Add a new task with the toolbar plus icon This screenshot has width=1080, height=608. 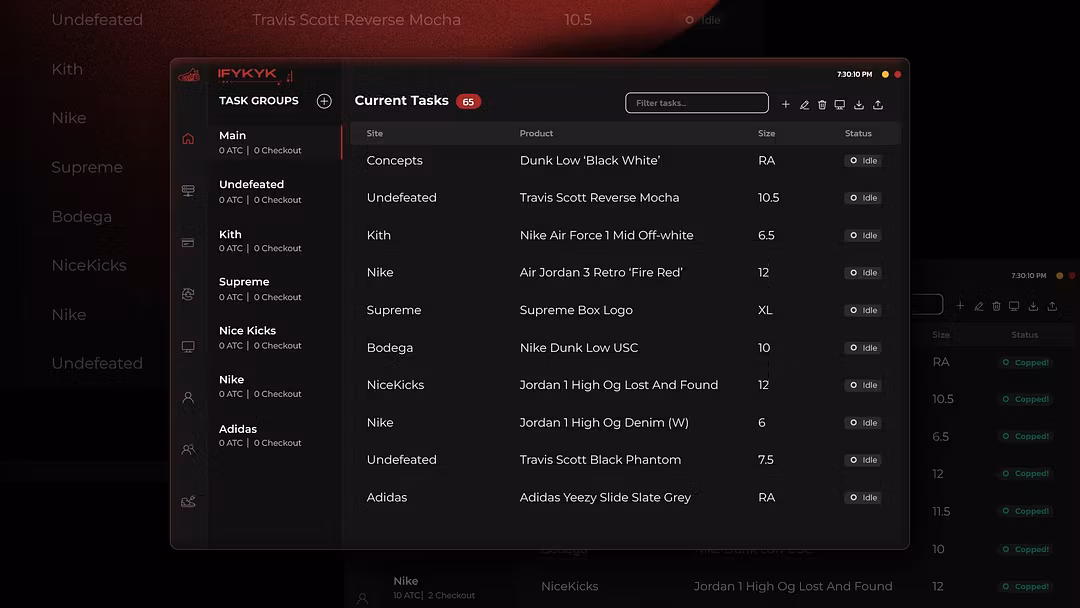point(786,104)
